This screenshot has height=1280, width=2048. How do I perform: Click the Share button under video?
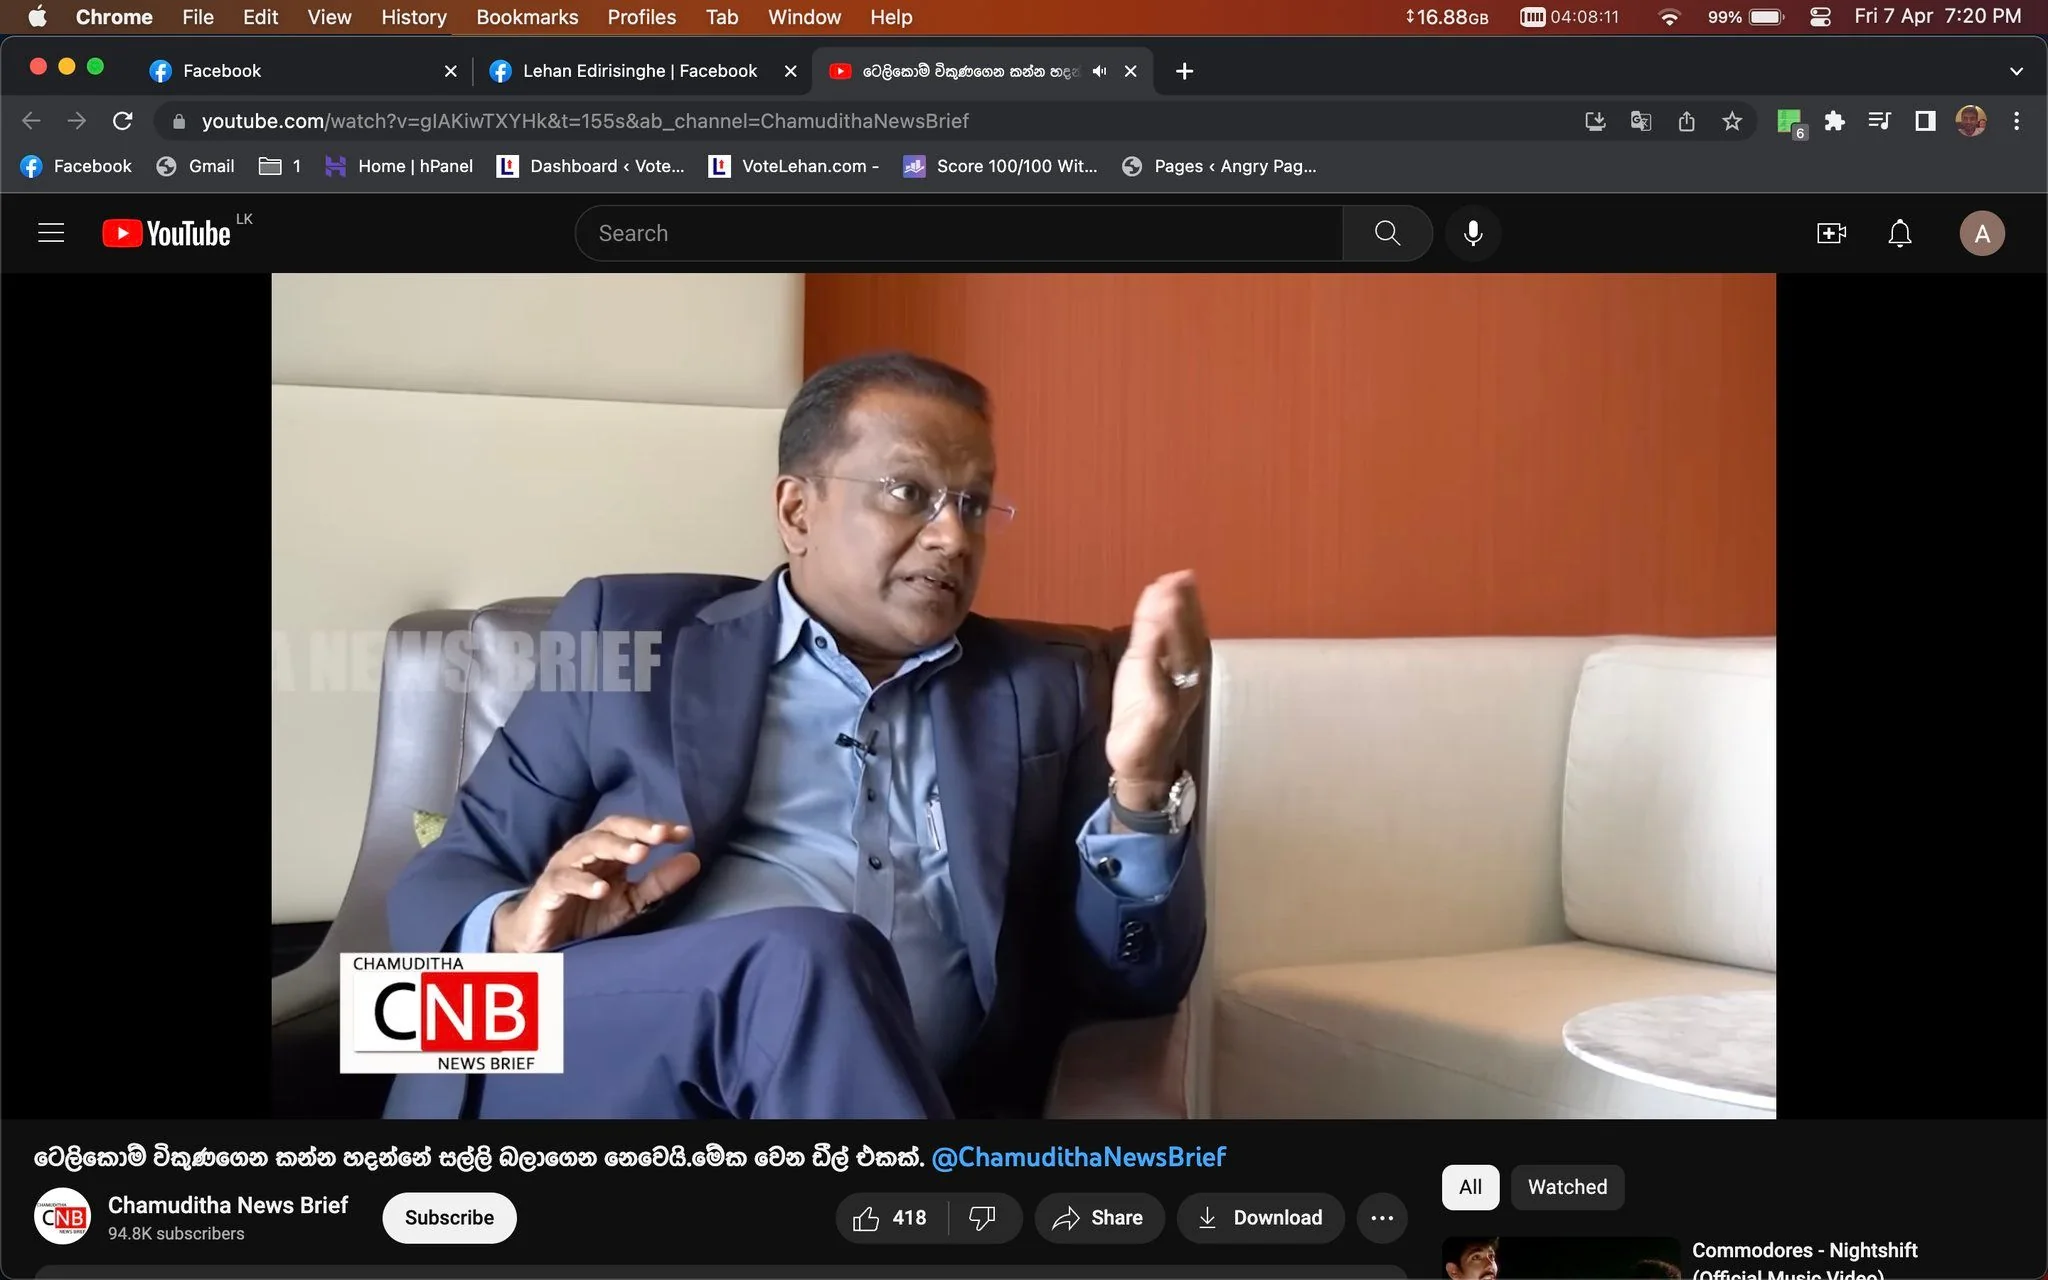click(x=1098, y=1218)
